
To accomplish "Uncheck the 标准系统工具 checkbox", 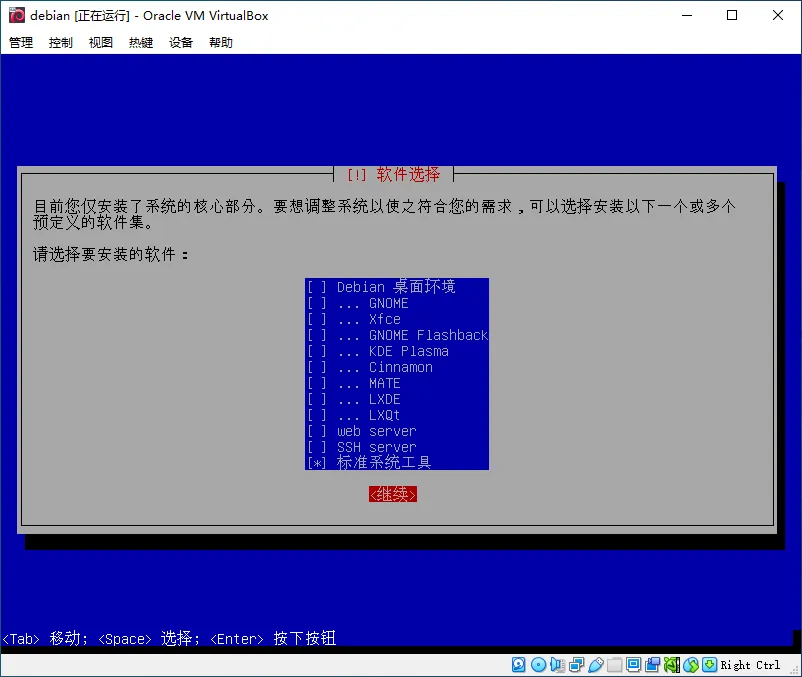I will click(317, 463).
